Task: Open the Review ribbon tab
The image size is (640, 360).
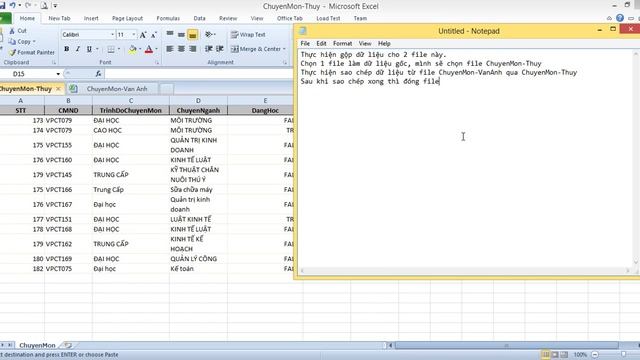Action: coord(228,18)
